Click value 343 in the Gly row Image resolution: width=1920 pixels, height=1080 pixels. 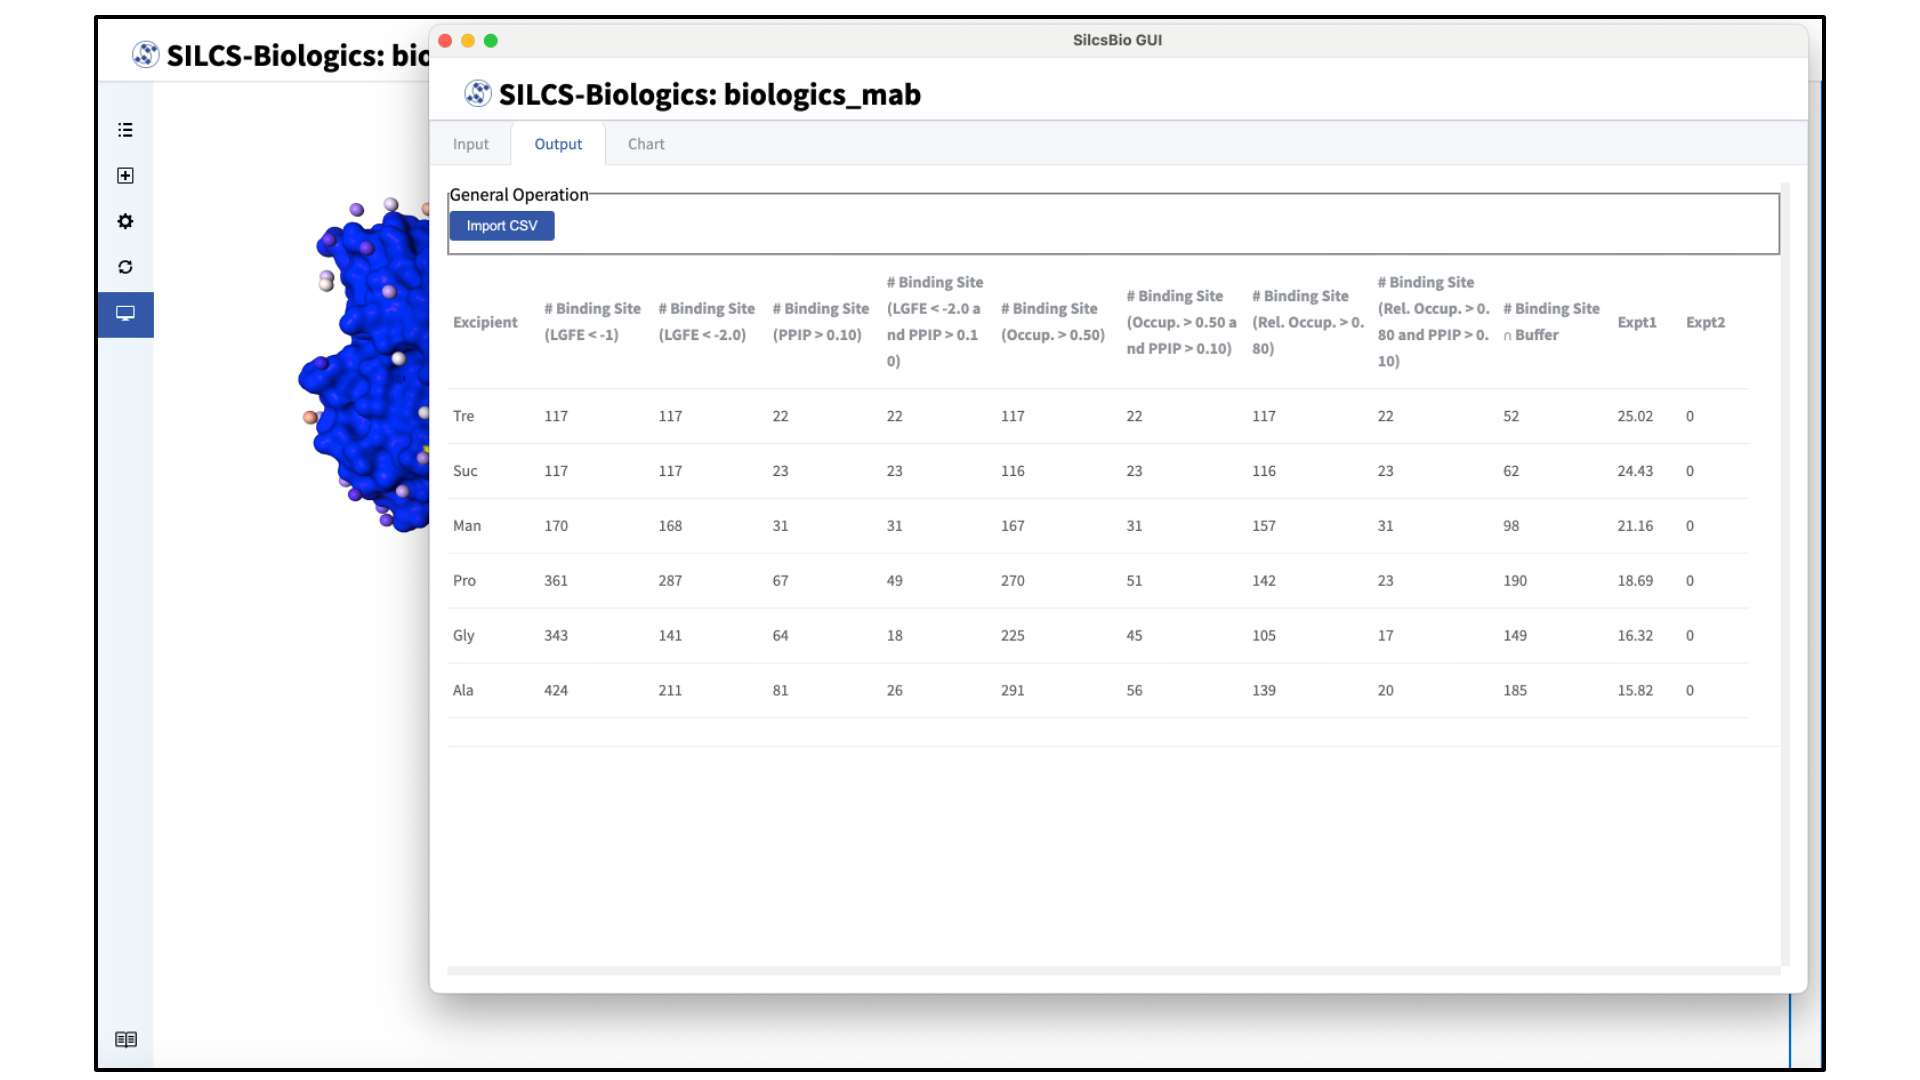pos(556,636)
